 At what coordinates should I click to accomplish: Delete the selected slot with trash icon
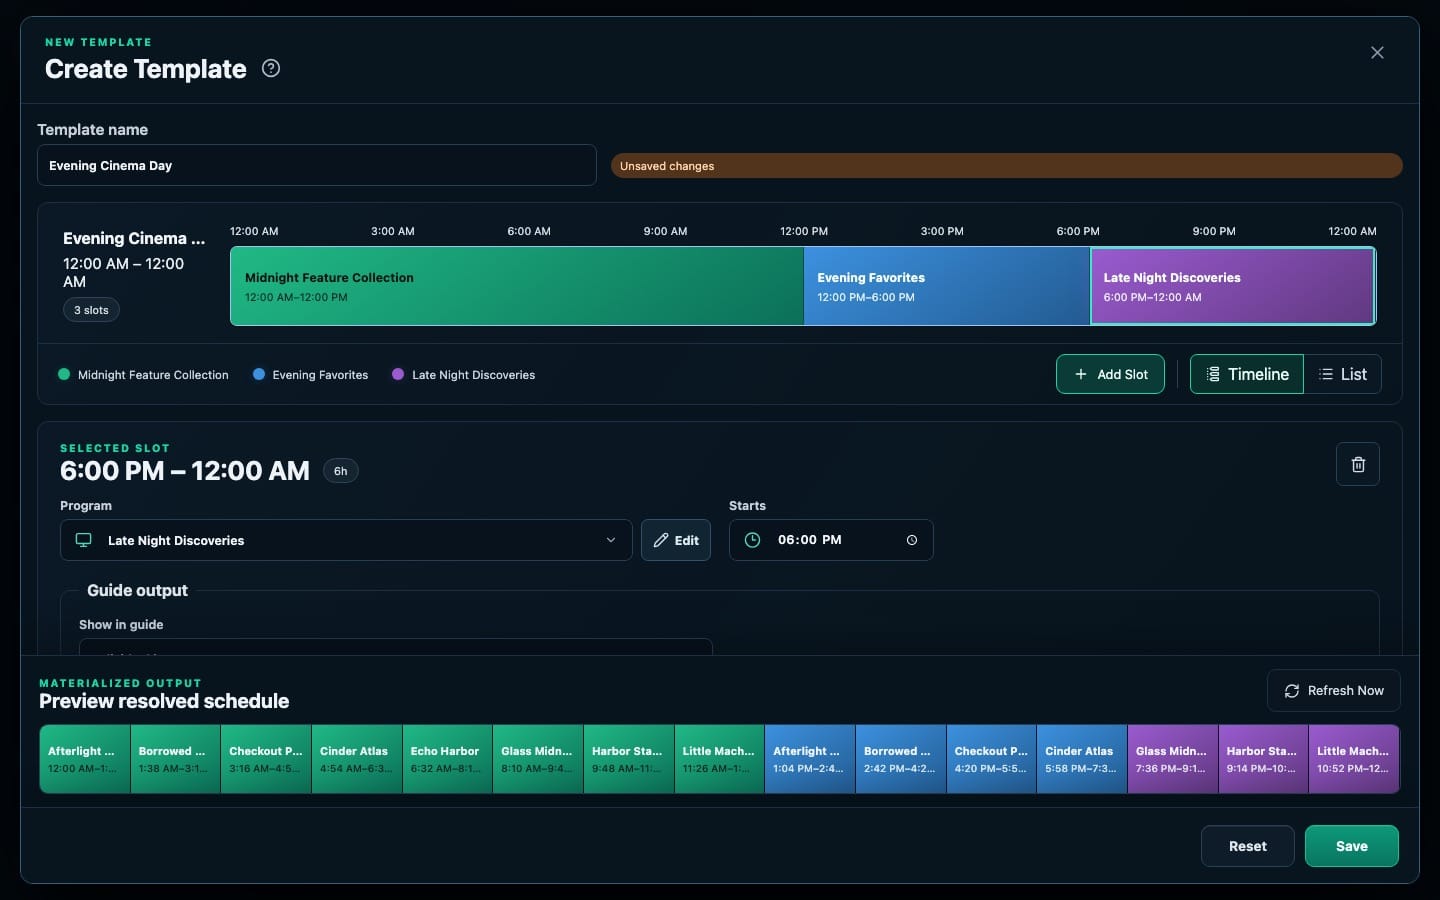1358,464
